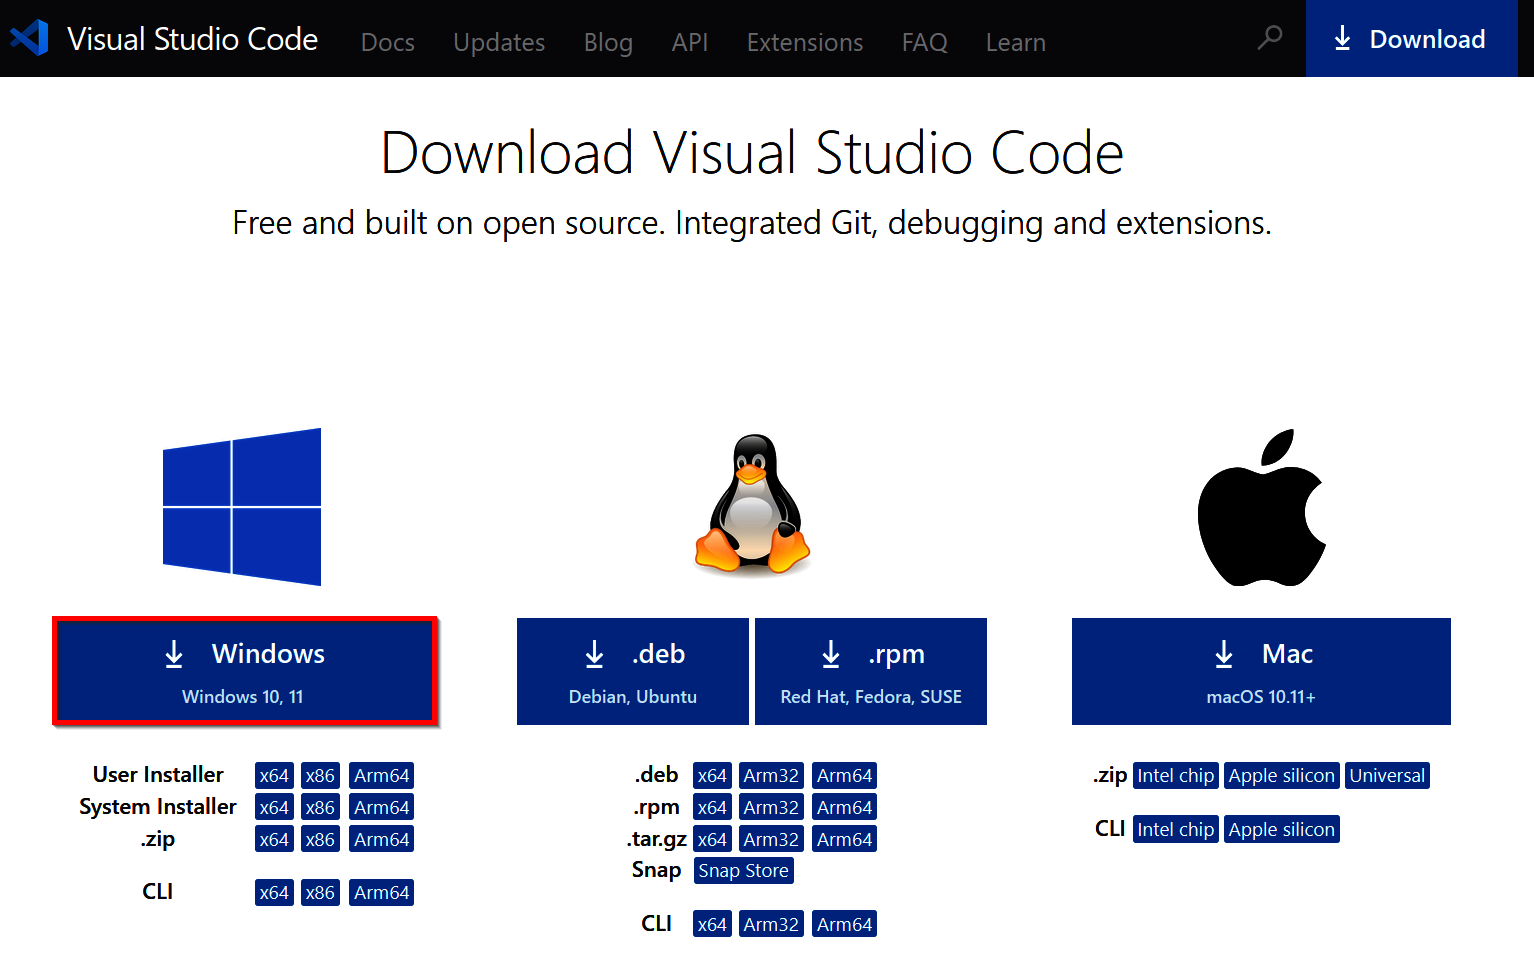1534x964 pixels.
Task: Click the Windows logo image
Action: click(x=242, y=506)
